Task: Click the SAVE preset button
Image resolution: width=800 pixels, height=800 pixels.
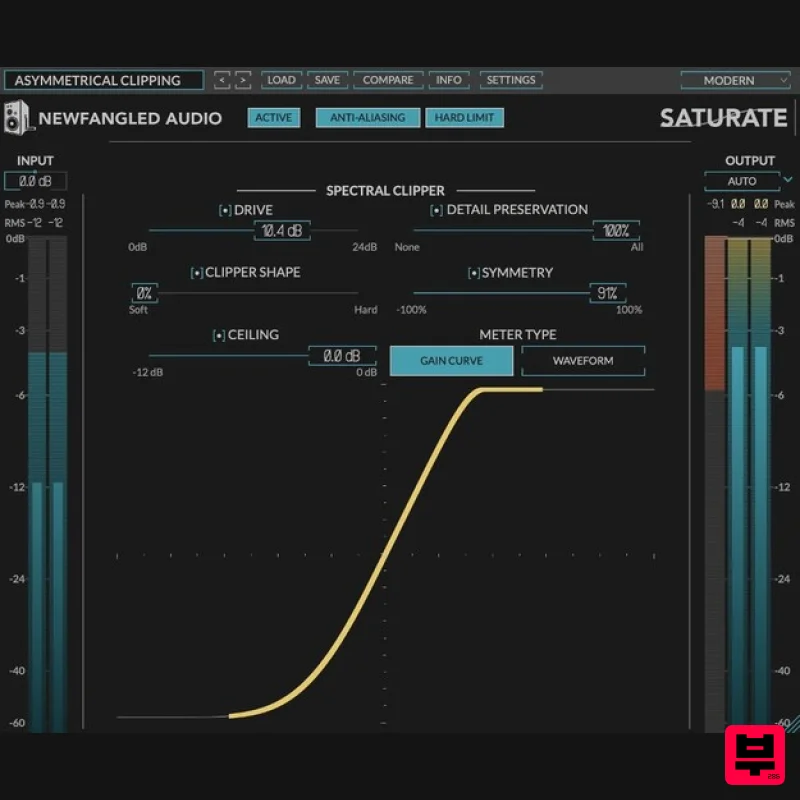Action: coord(327,80)
